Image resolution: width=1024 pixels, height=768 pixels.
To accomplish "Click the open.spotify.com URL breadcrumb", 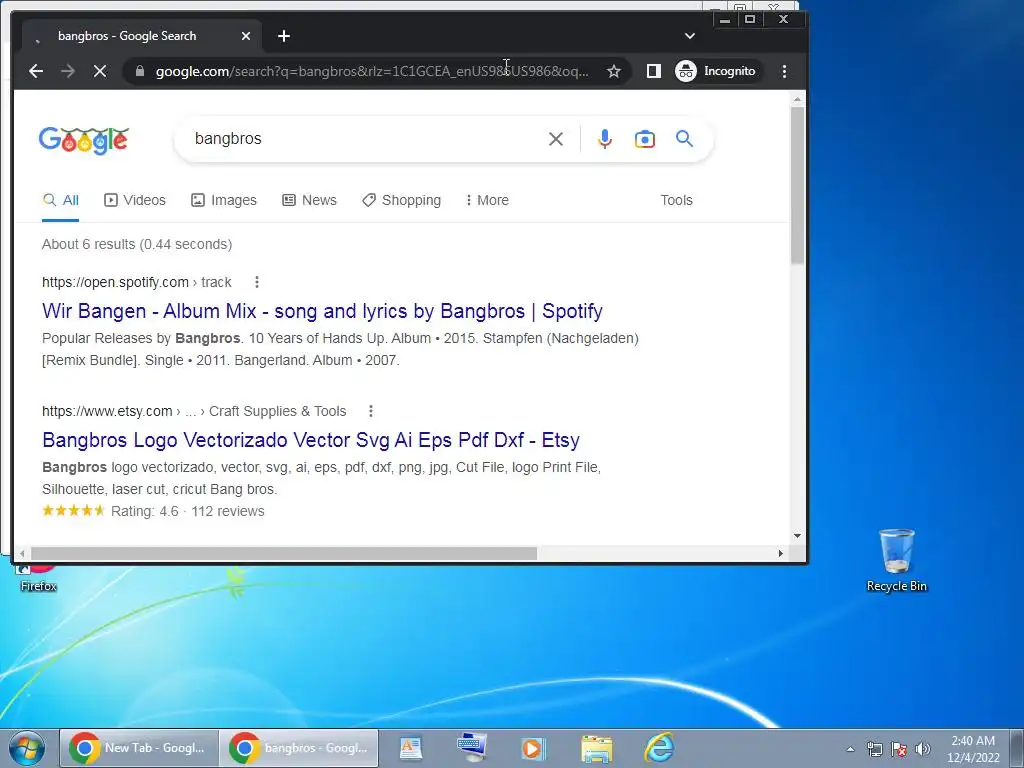I will click(136, 282).
